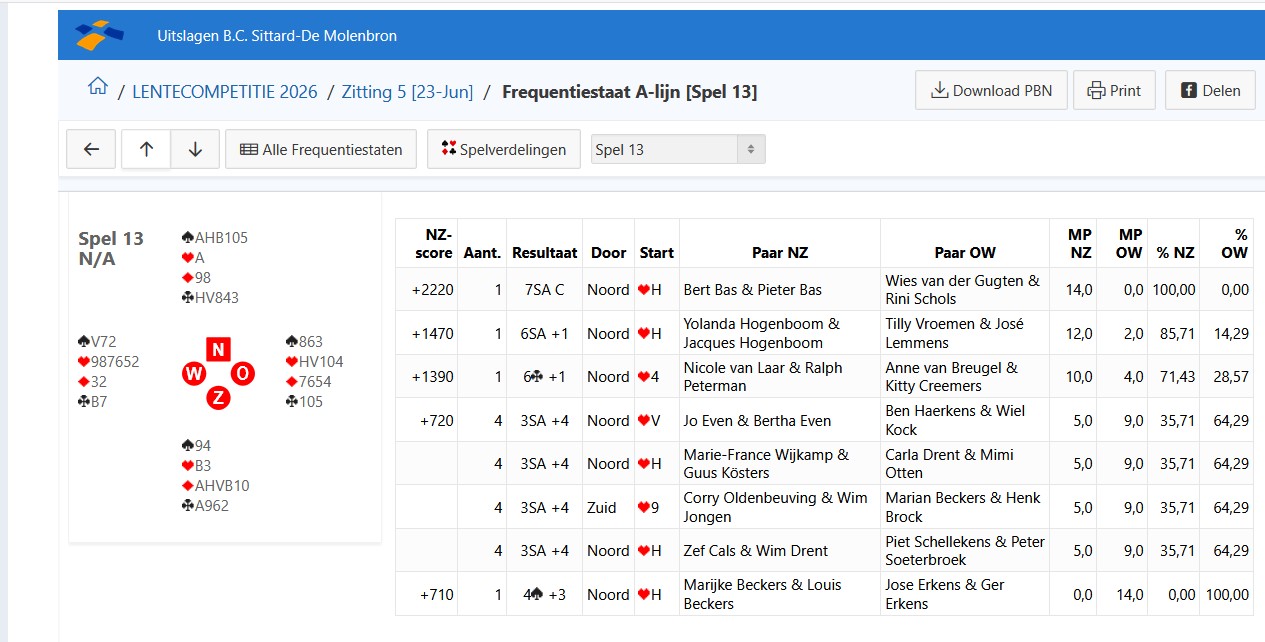Share via the Delen button
Viewport: 1265px width, 642px height.
click(x=1210, y=90)
